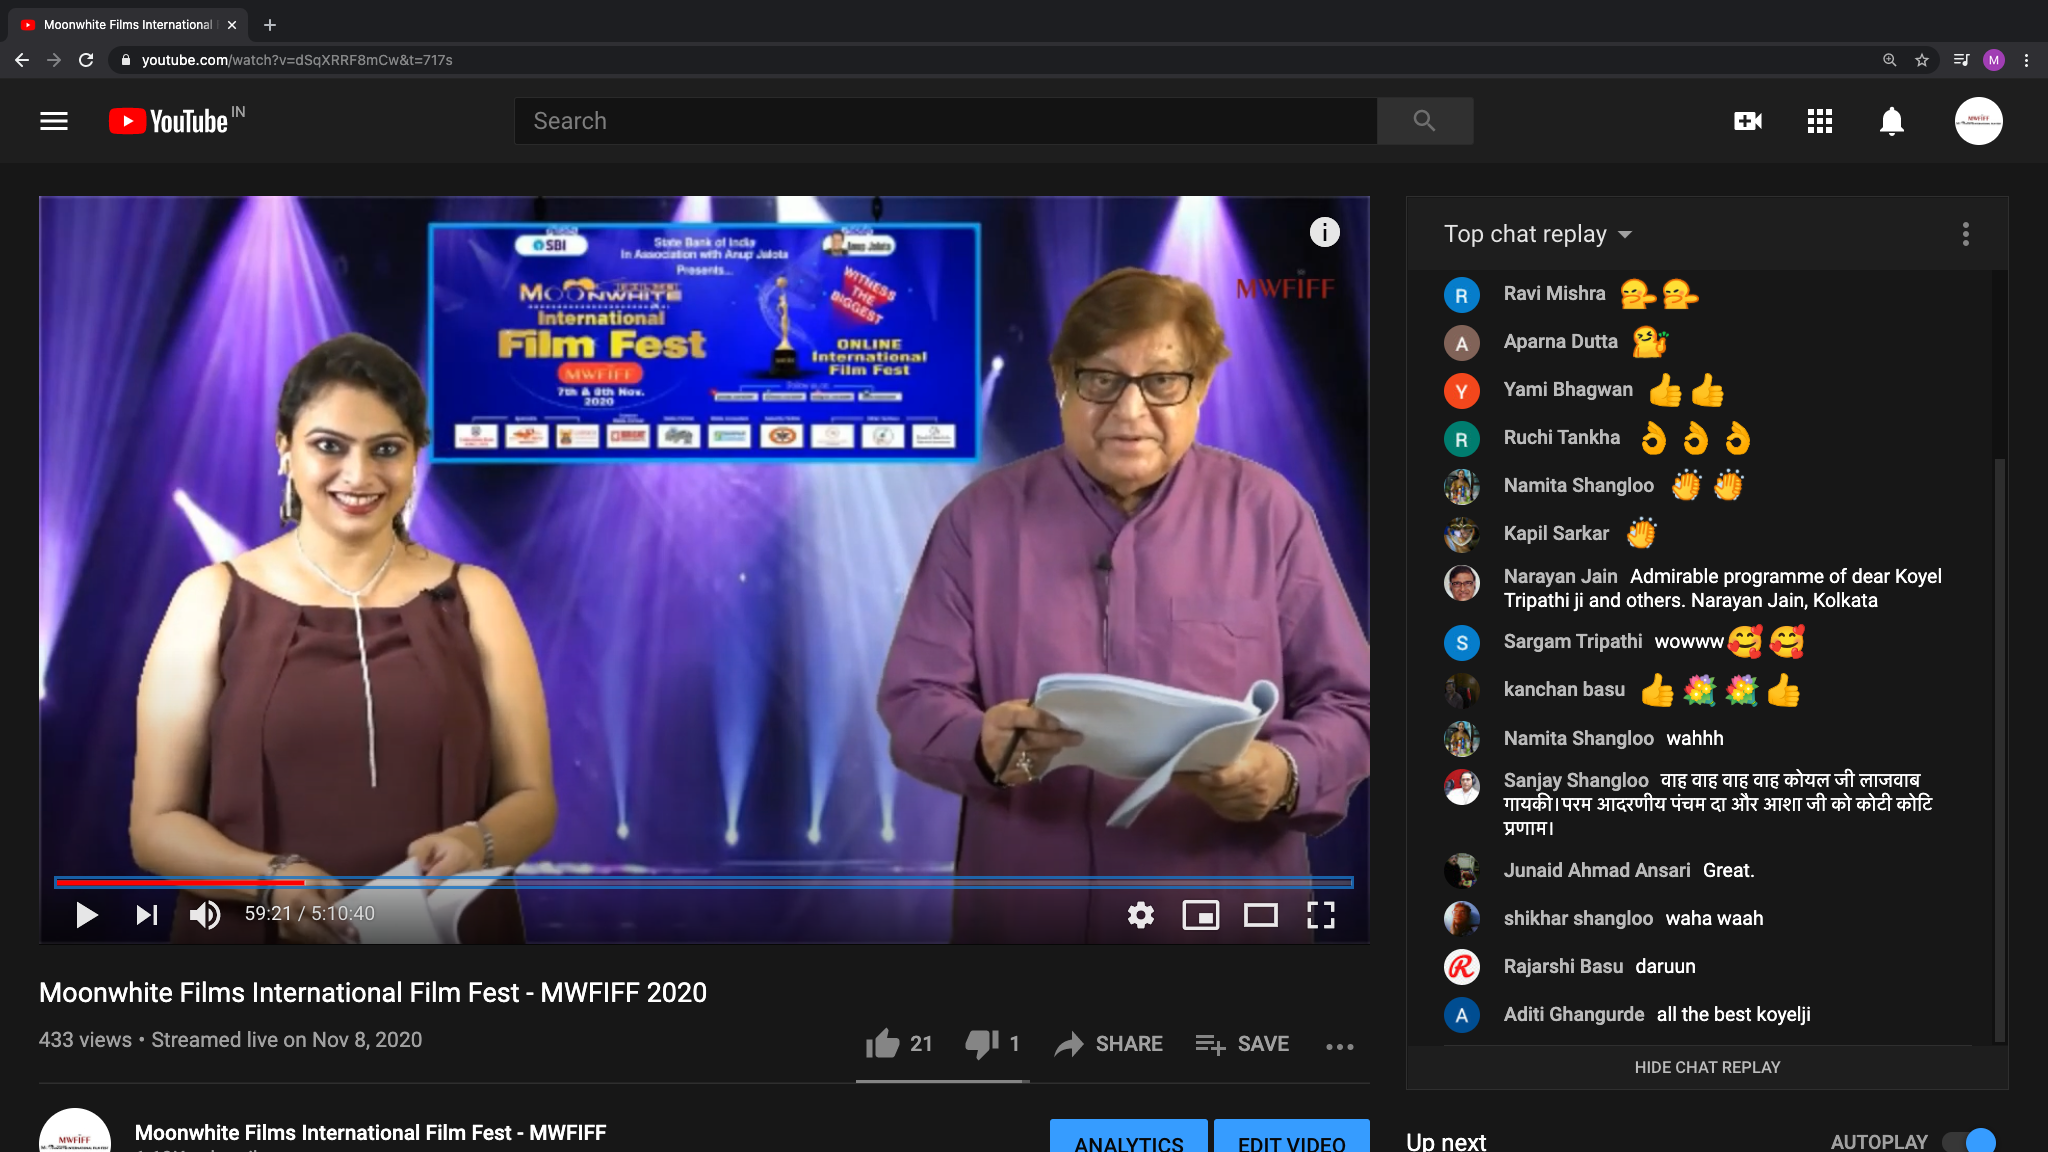The width and height of the screenshot is (2048, 1152).
Task: Switch to theater mode
Action: pyautogui.click(x=1260, y=914)
